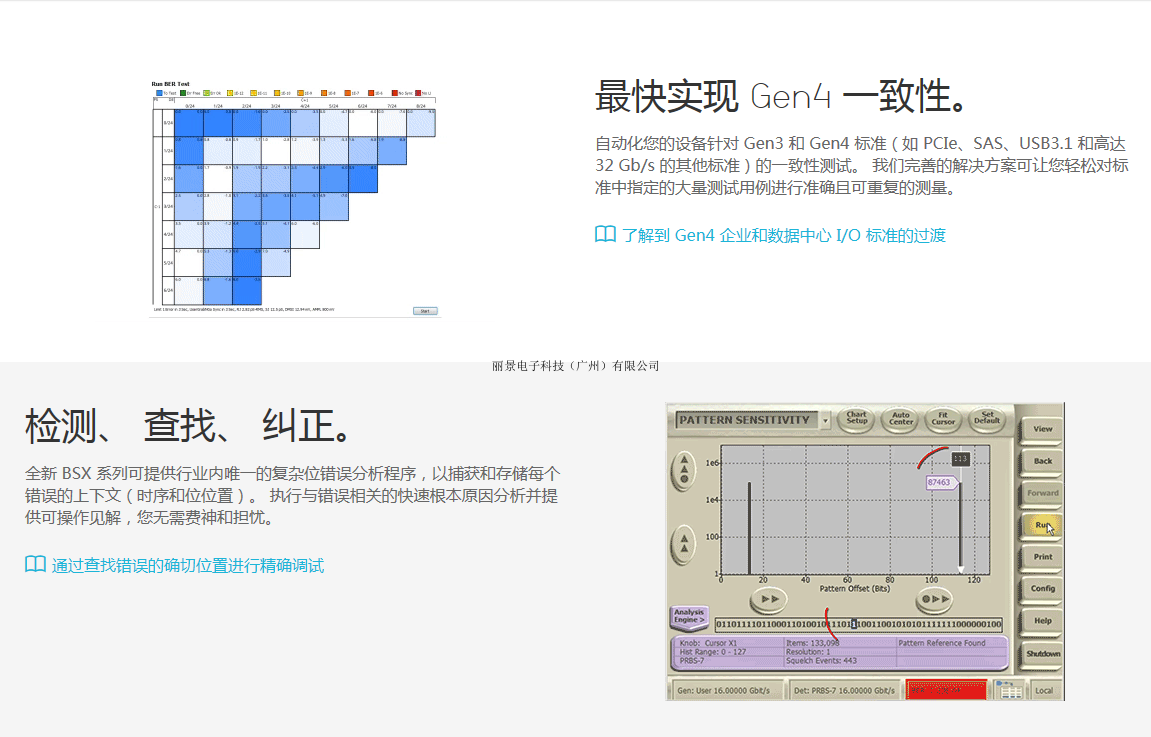This screenshot has height=737, width=1151.
Task: Click the '丽景电子科技（广州）有限公司' text
Action: click(x=576, y=366)
